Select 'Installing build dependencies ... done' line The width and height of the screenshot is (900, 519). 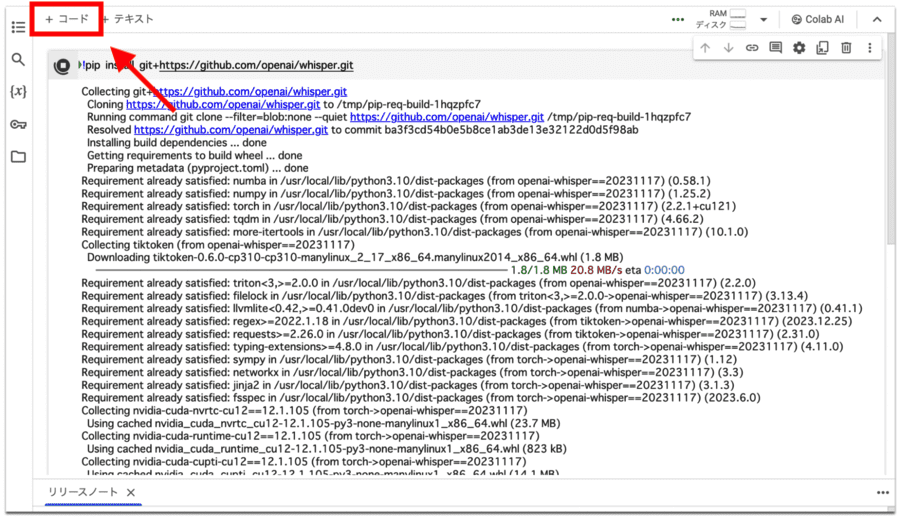[177, 142]
